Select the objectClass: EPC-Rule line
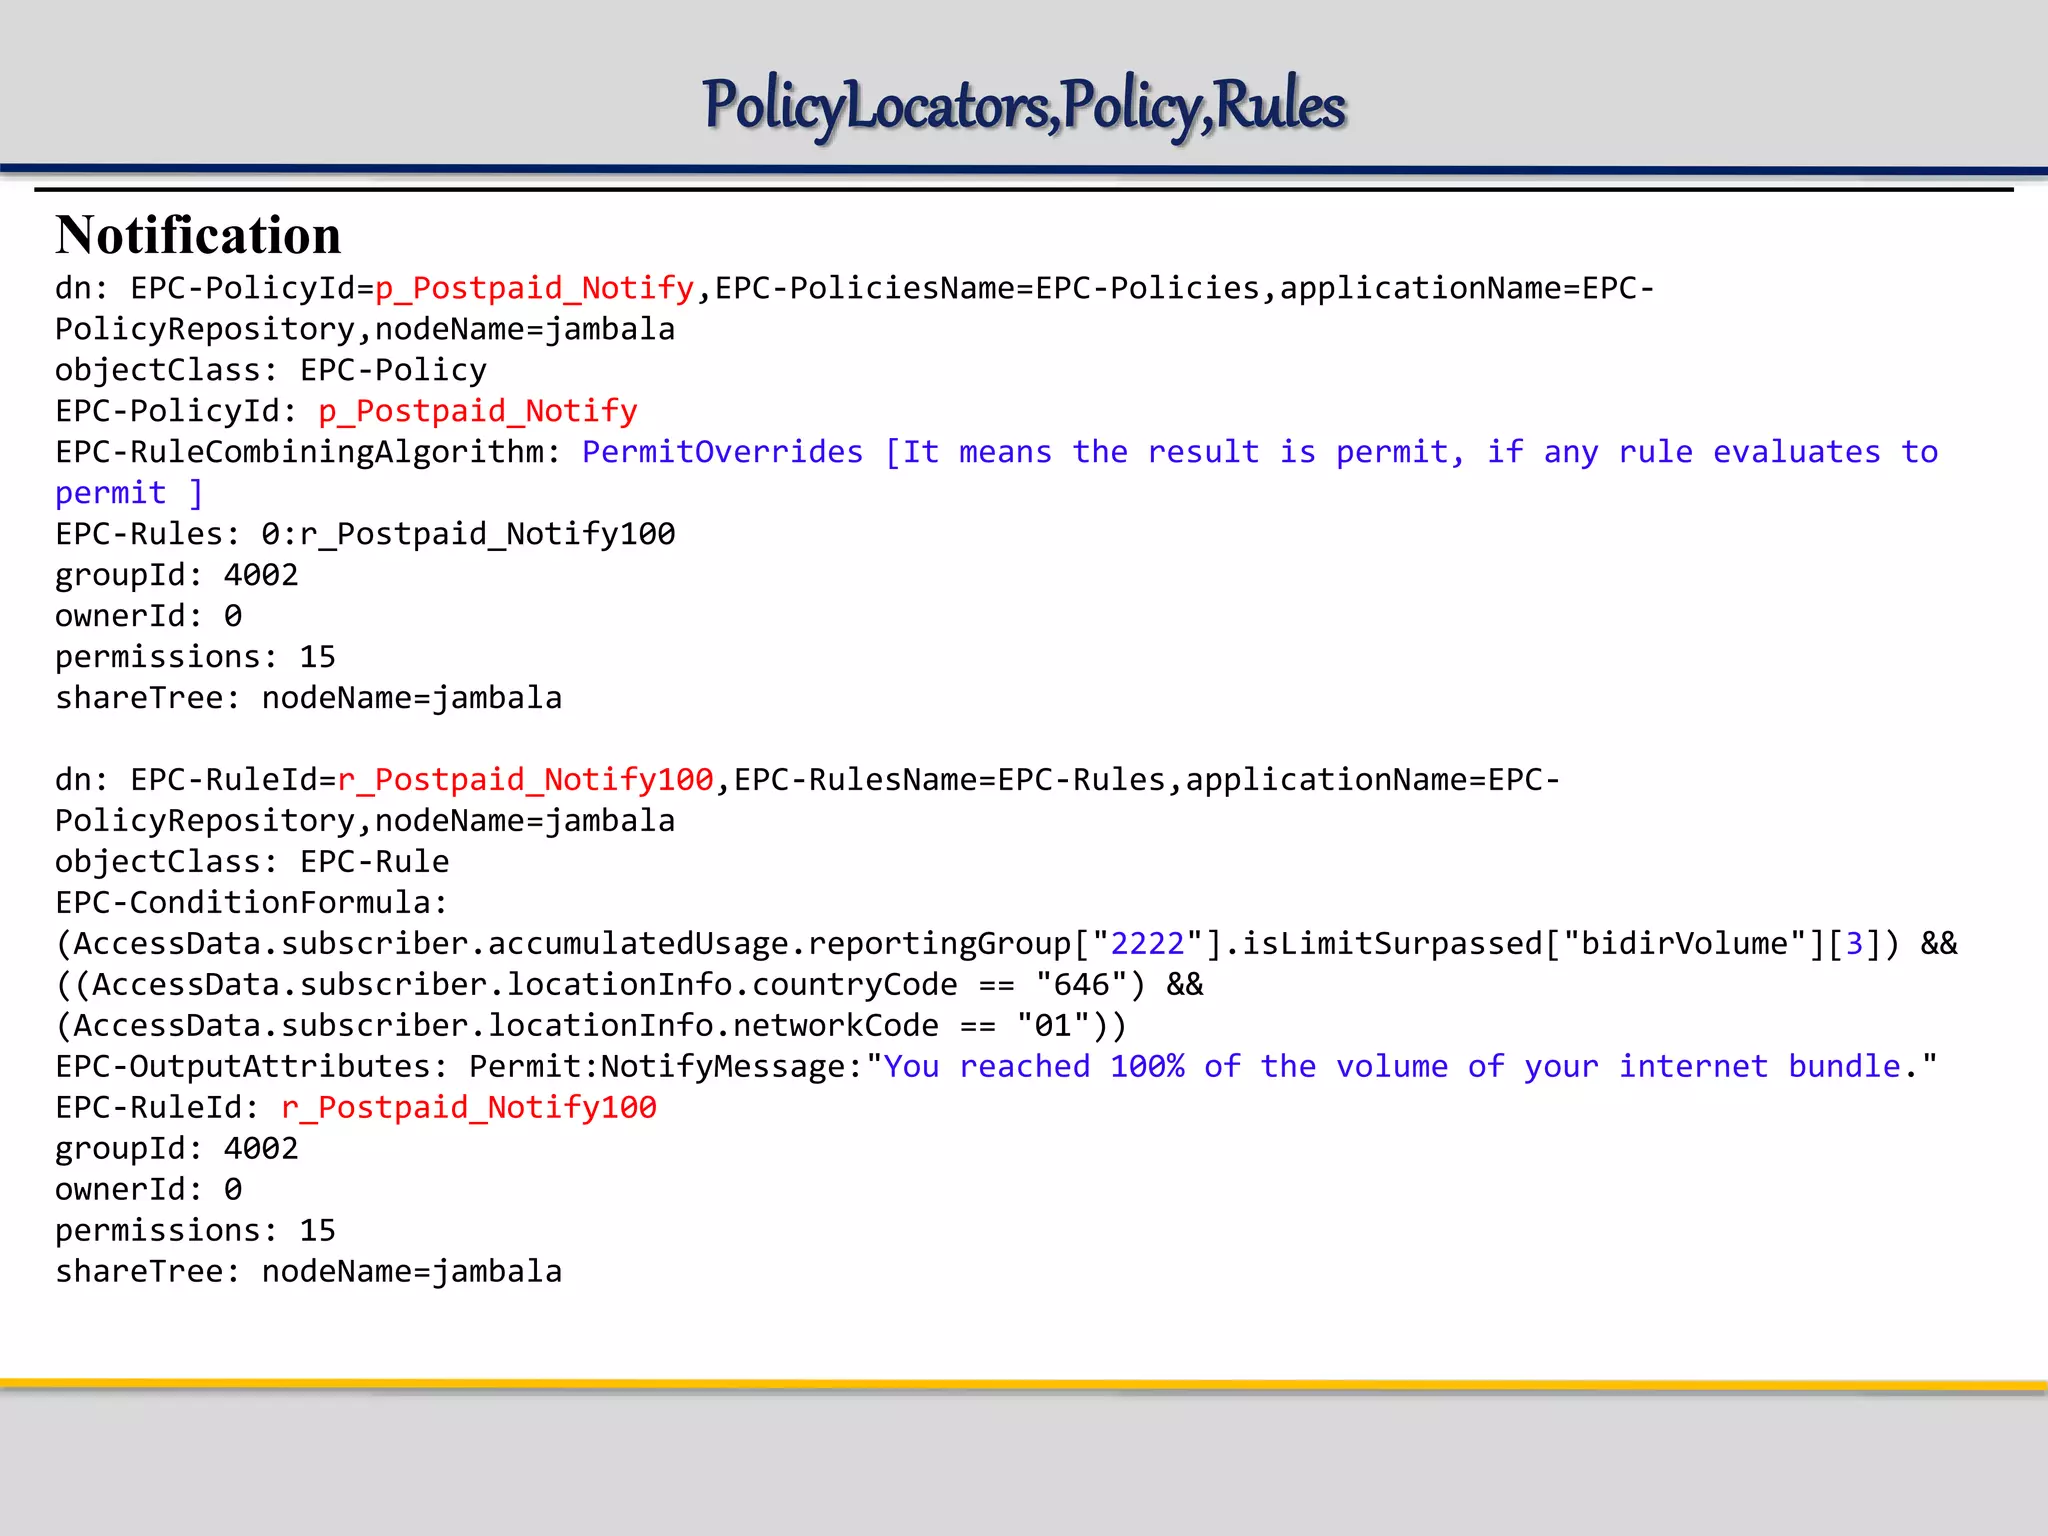 pos(252,862)
